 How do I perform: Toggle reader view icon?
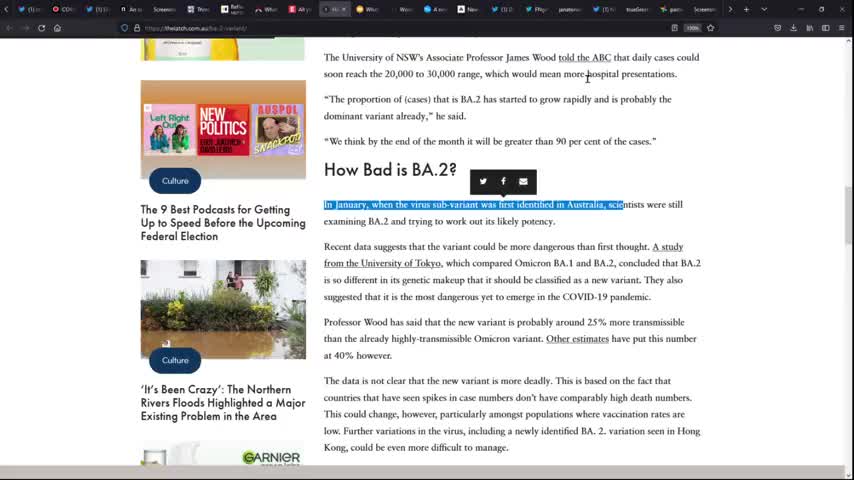(x=674, y=28)
